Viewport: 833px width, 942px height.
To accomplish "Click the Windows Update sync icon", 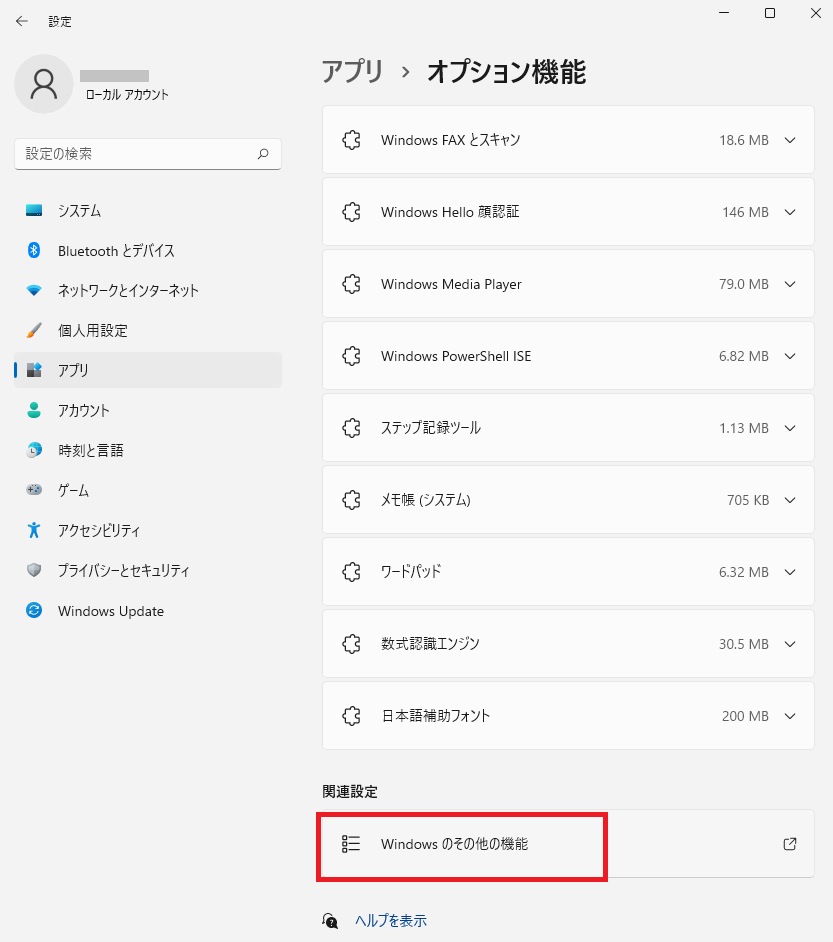I will [x=34, y=610].
